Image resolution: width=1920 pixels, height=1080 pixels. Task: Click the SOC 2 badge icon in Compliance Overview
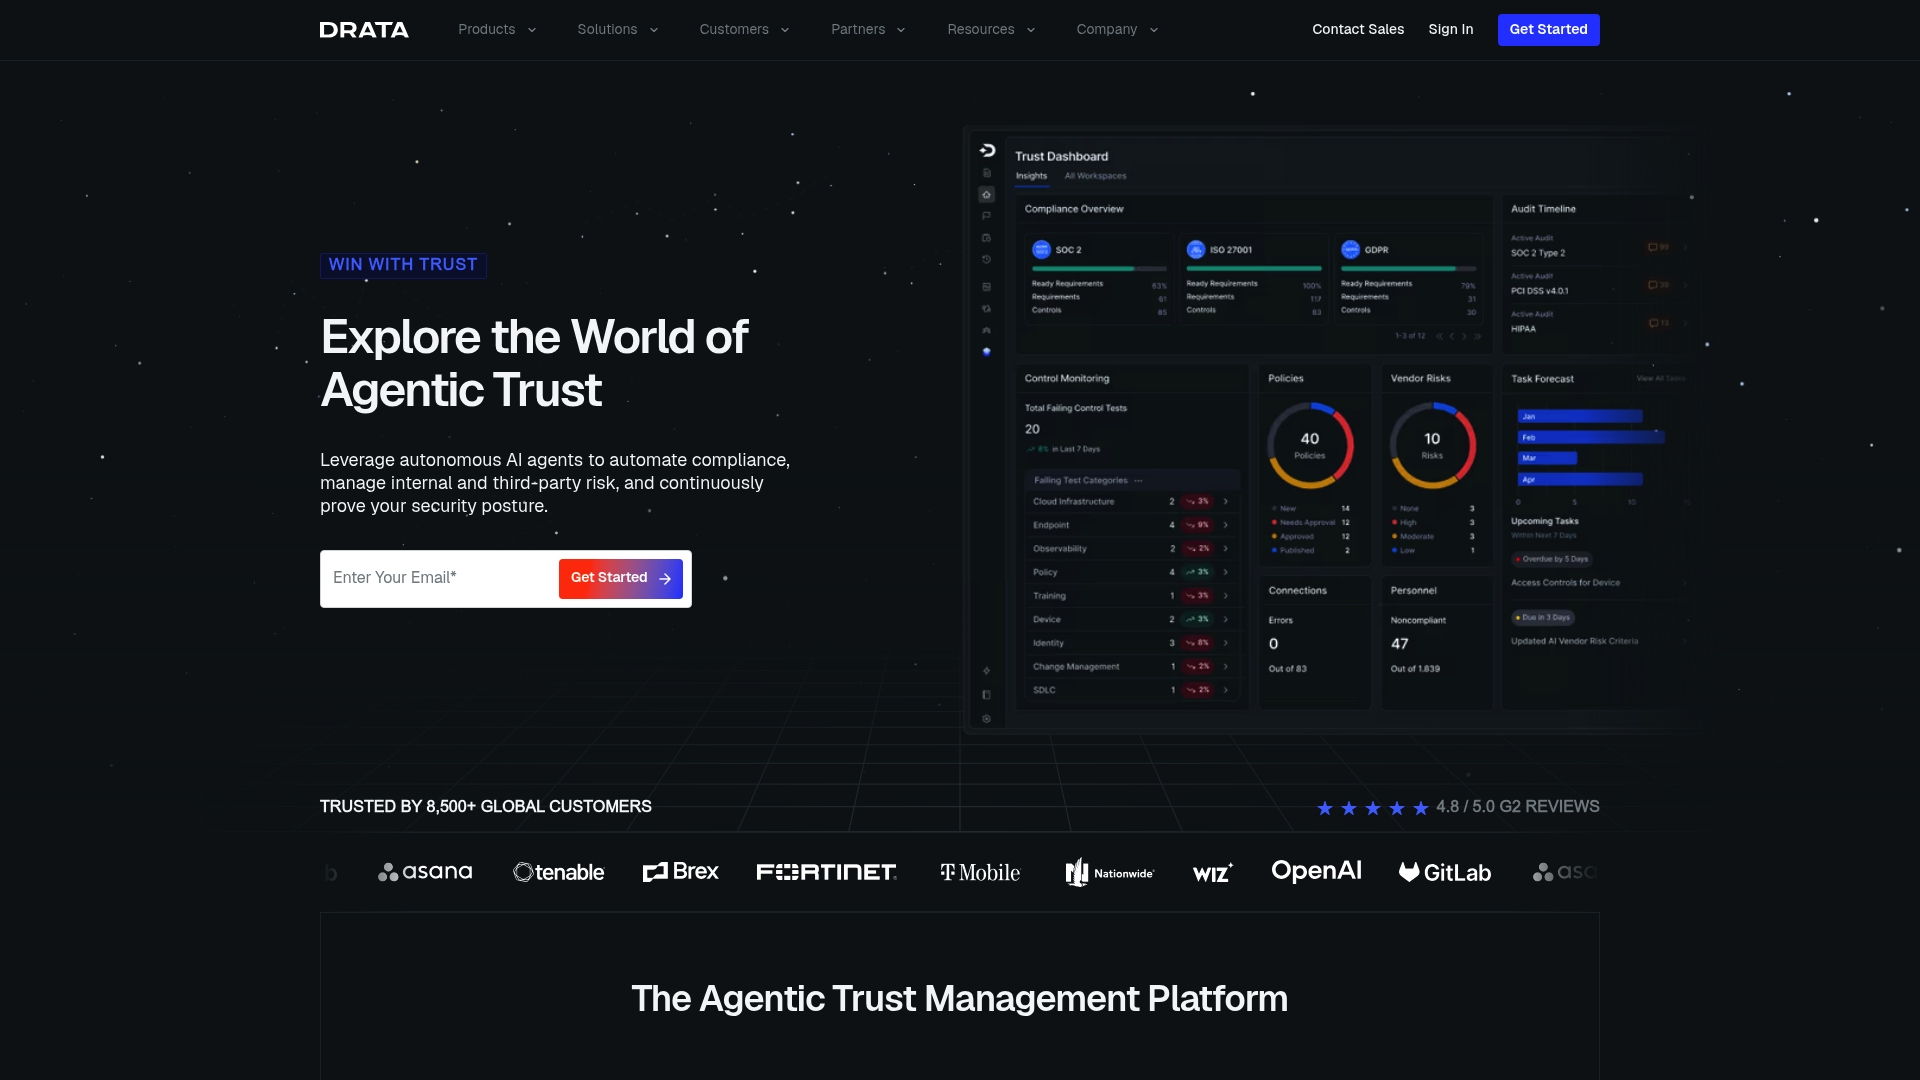click(1041, 250)
